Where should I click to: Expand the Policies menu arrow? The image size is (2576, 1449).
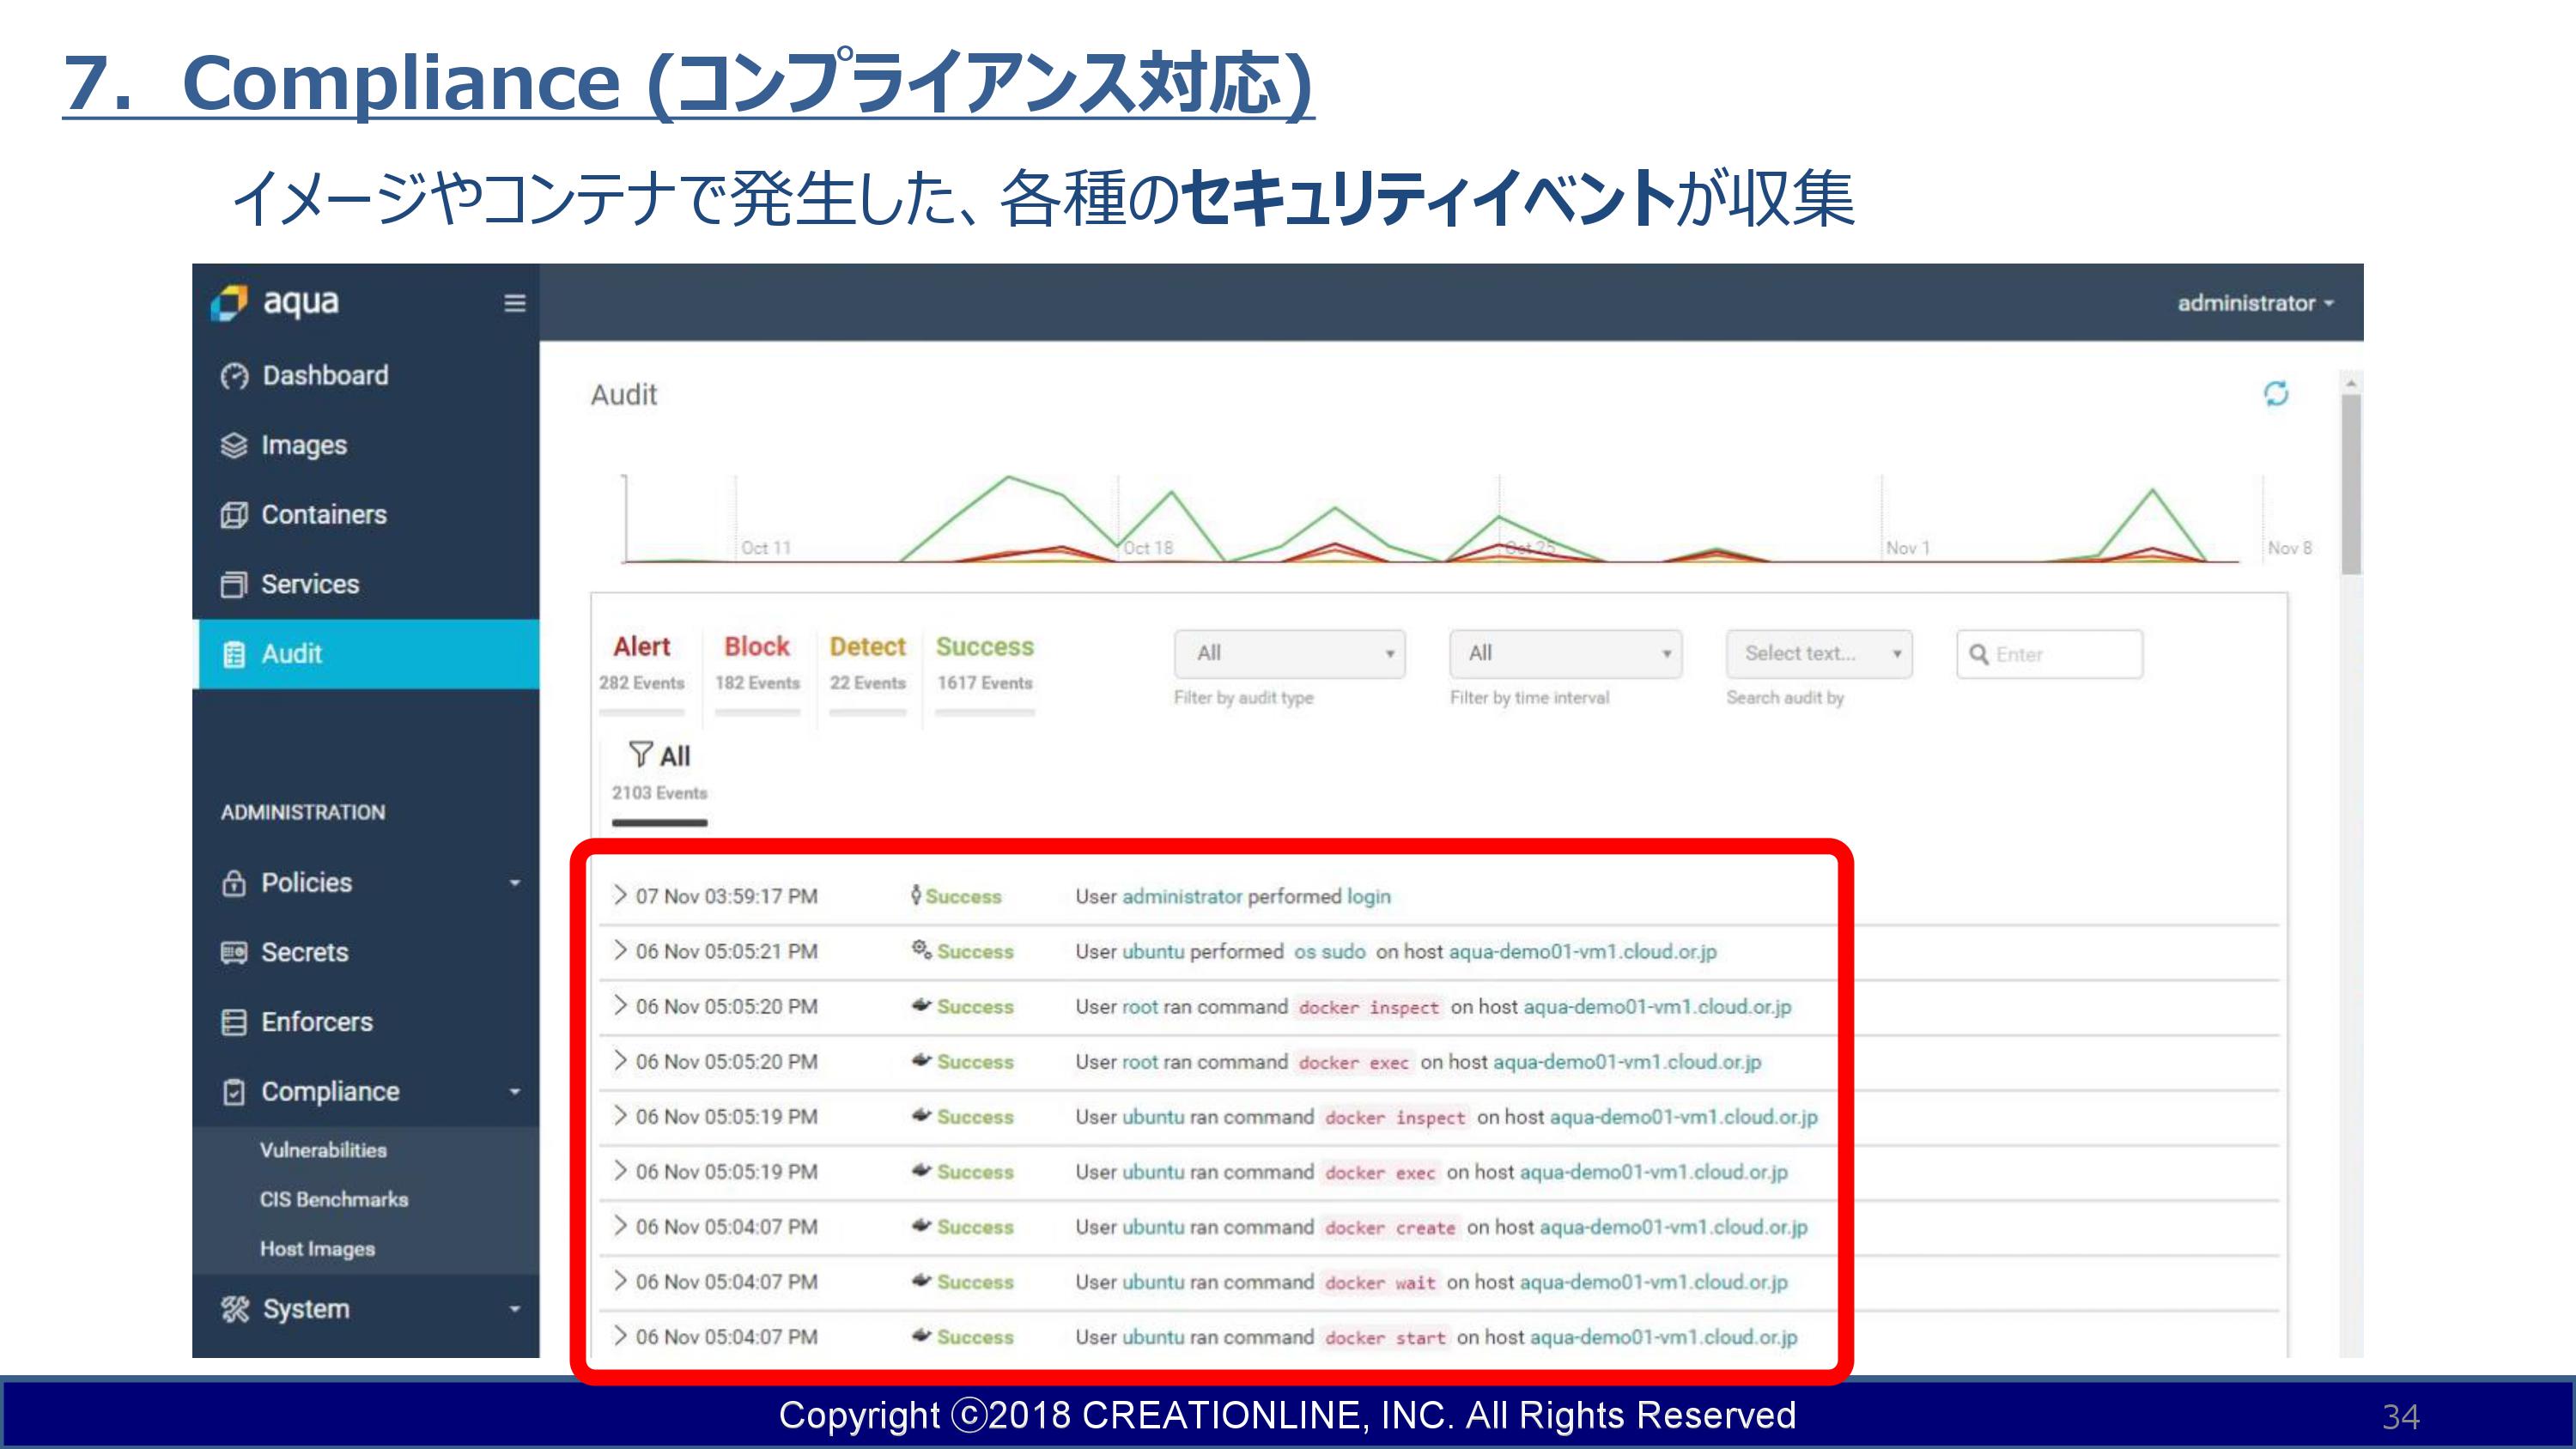pyautogui.click(x=515, y=883)
